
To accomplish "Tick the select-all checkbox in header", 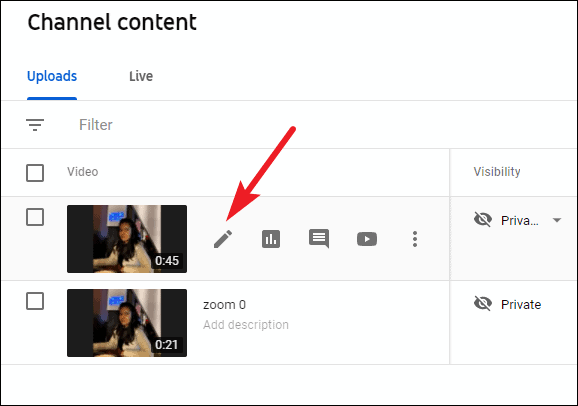I will [35, 173].
